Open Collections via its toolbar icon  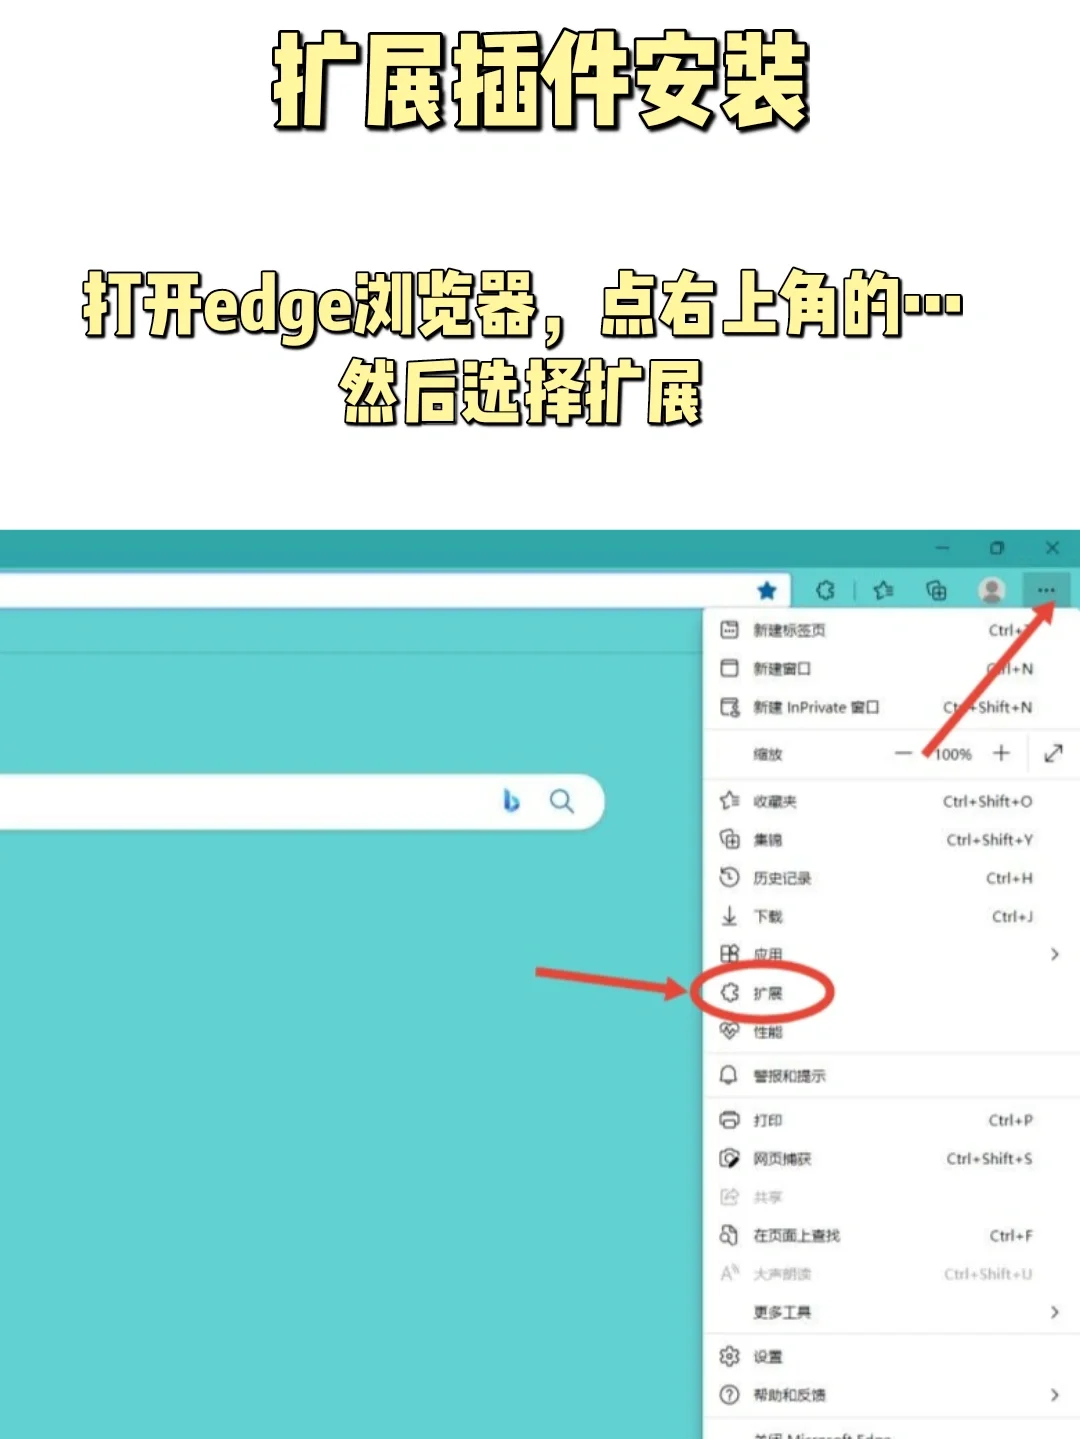[938, 591]
